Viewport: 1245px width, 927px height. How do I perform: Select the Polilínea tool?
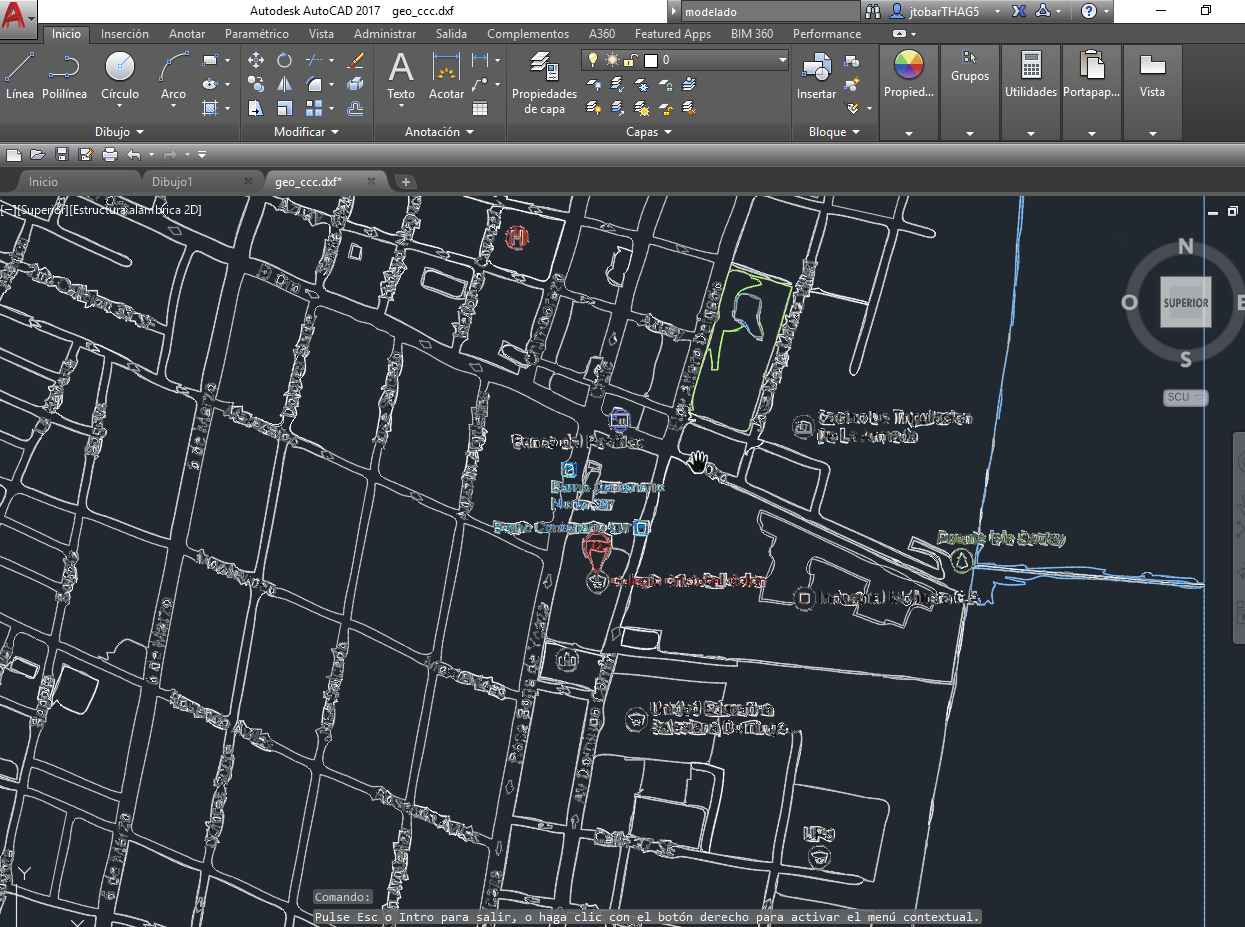click(x=64, y=76)
